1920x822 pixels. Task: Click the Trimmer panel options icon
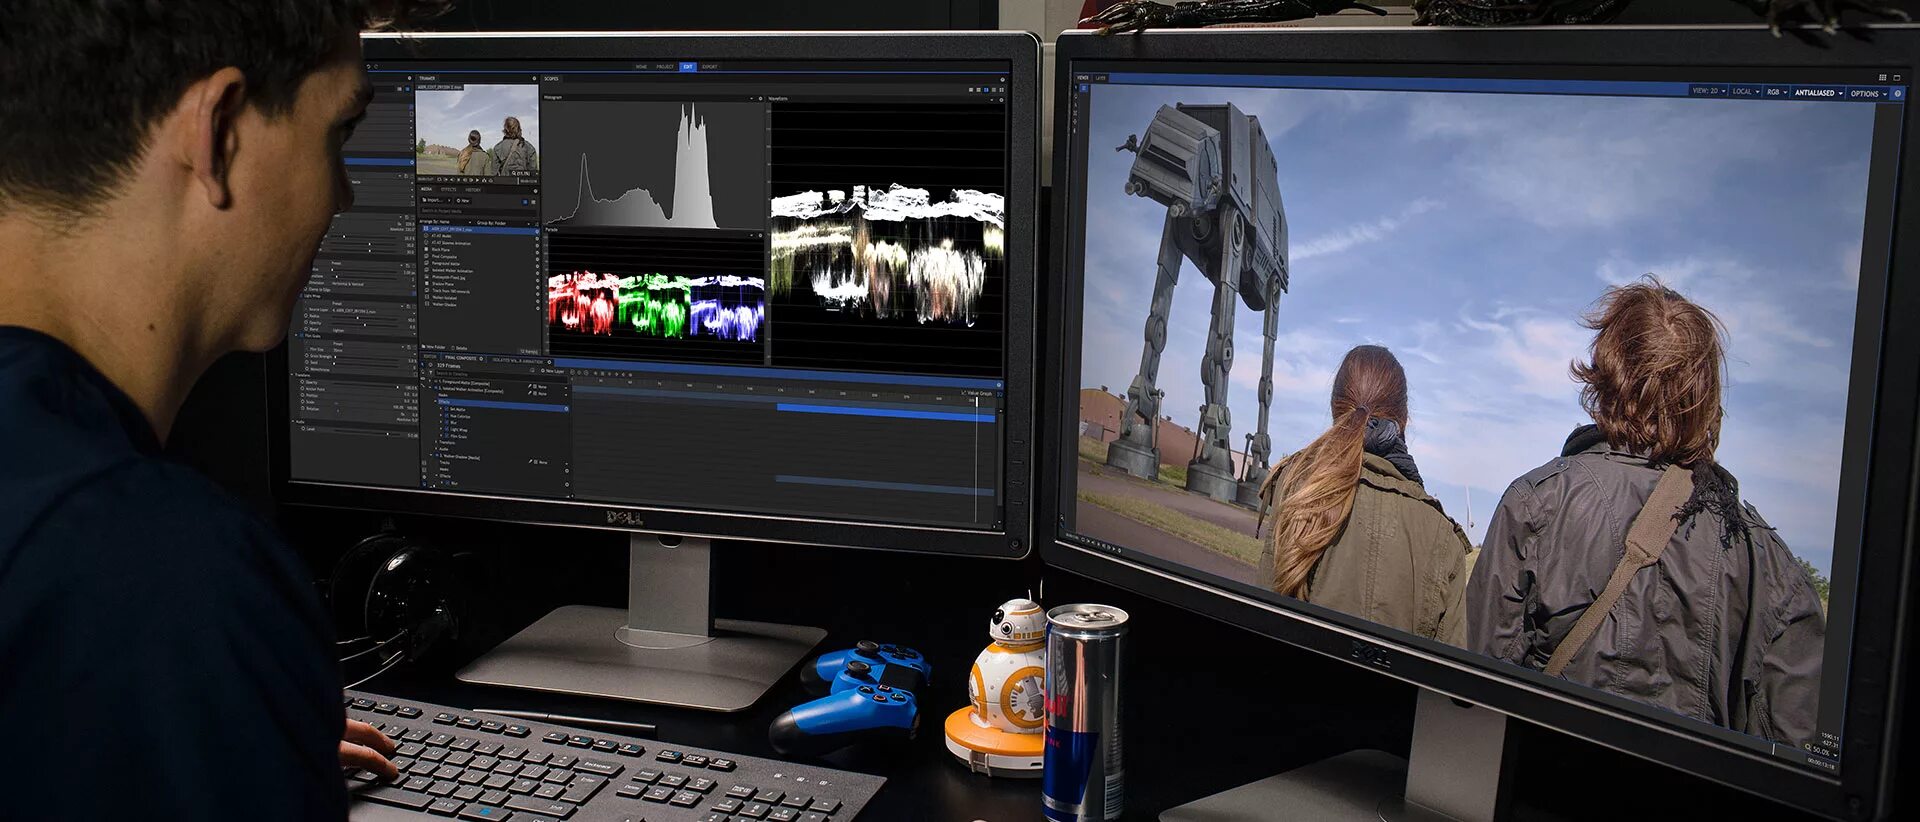point(534,78)
